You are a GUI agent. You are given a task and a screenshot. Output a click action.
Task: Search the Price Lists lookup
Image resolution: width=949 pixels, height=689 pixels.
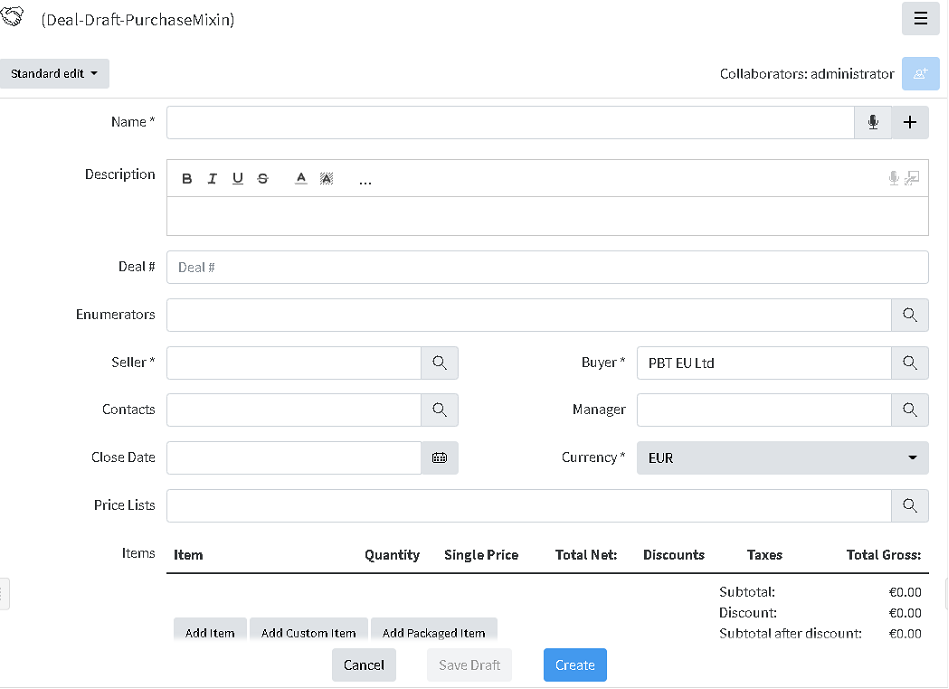point(910,506)
